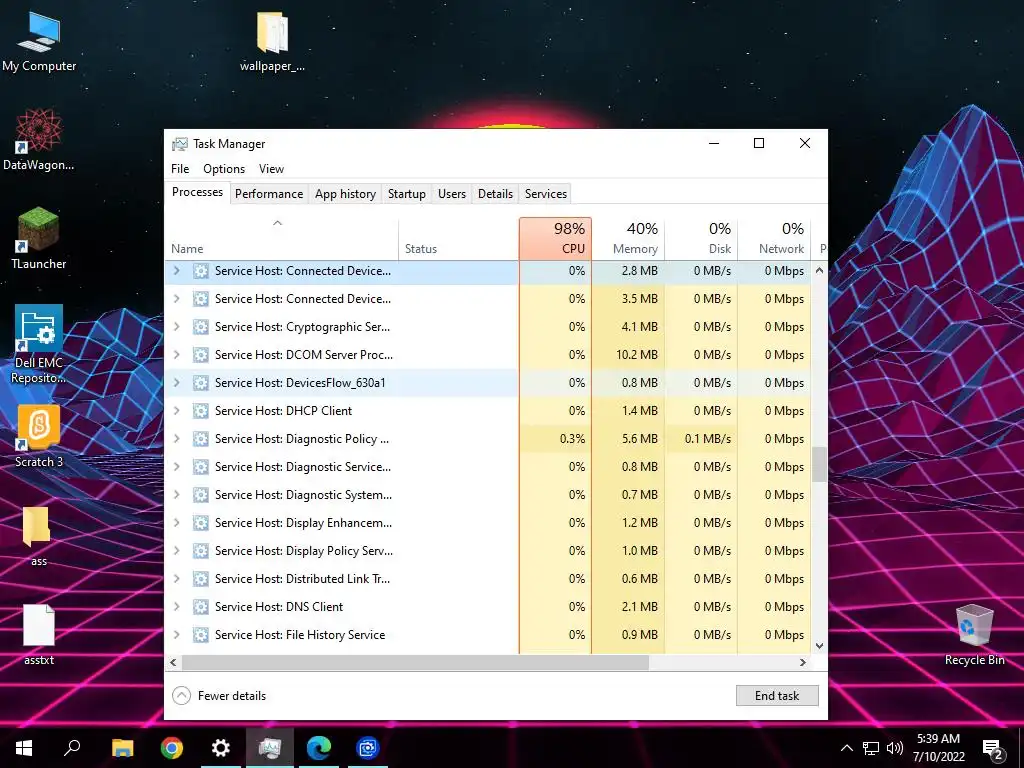Click the End task button
Image resolution: width=1024 pixels, height=768 pixels.
(777, 696)
